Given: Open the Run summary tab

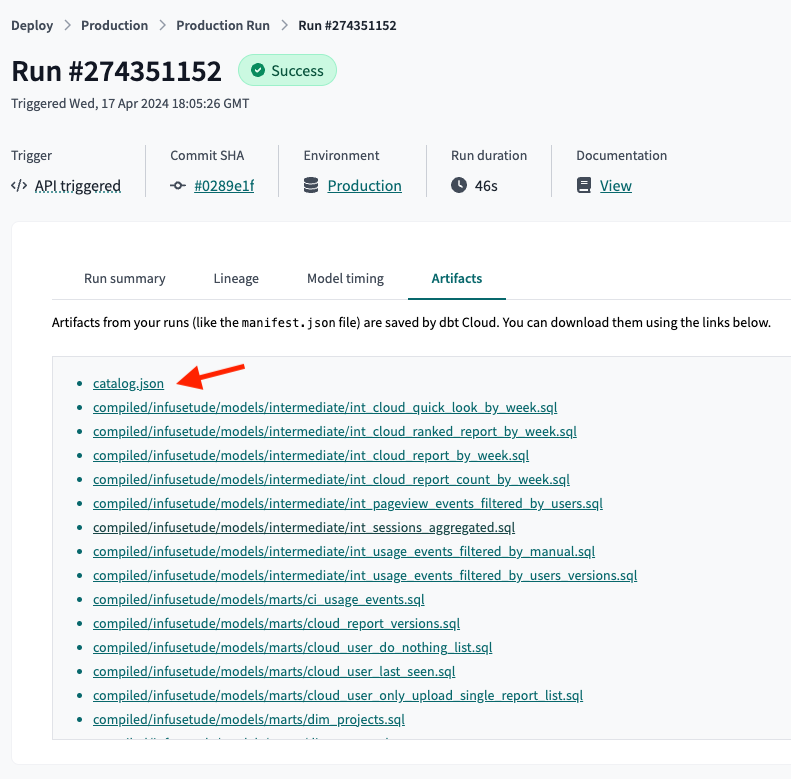Looking at the screenshot, I should click(x=125, y=279).
